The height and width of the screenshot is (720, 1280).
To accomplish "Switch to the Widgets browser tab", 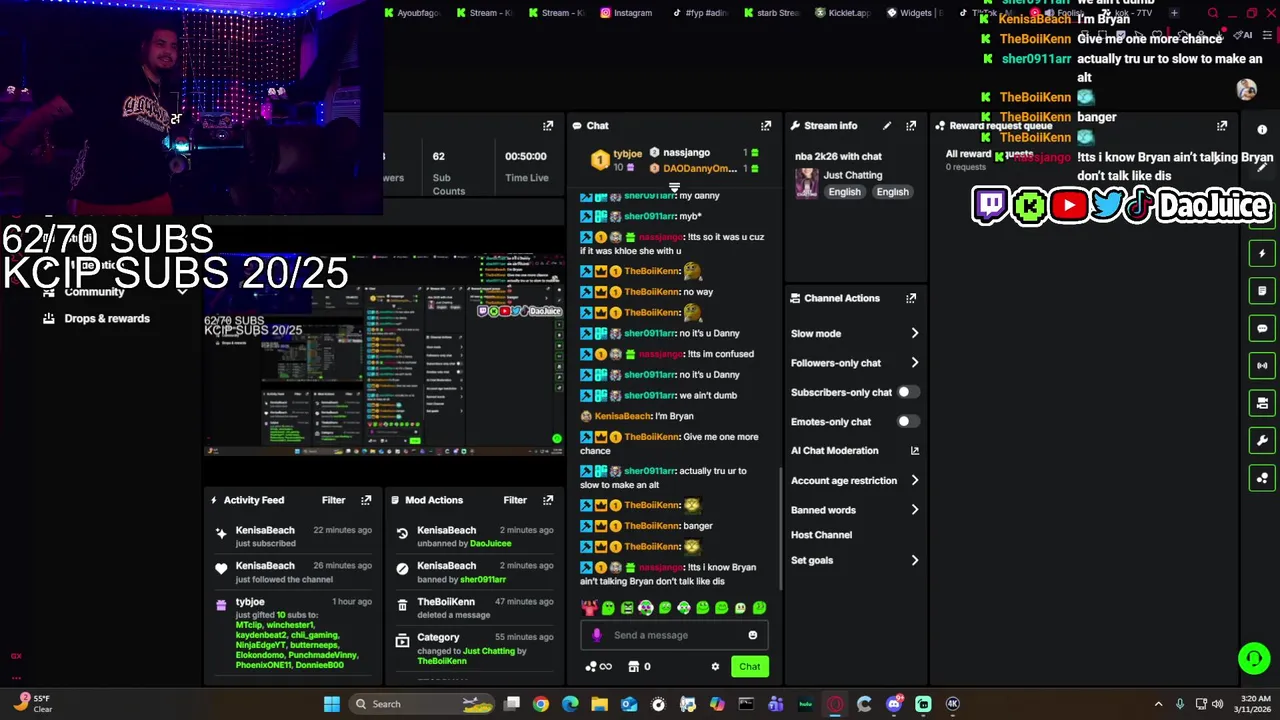I will coord(914,13).
